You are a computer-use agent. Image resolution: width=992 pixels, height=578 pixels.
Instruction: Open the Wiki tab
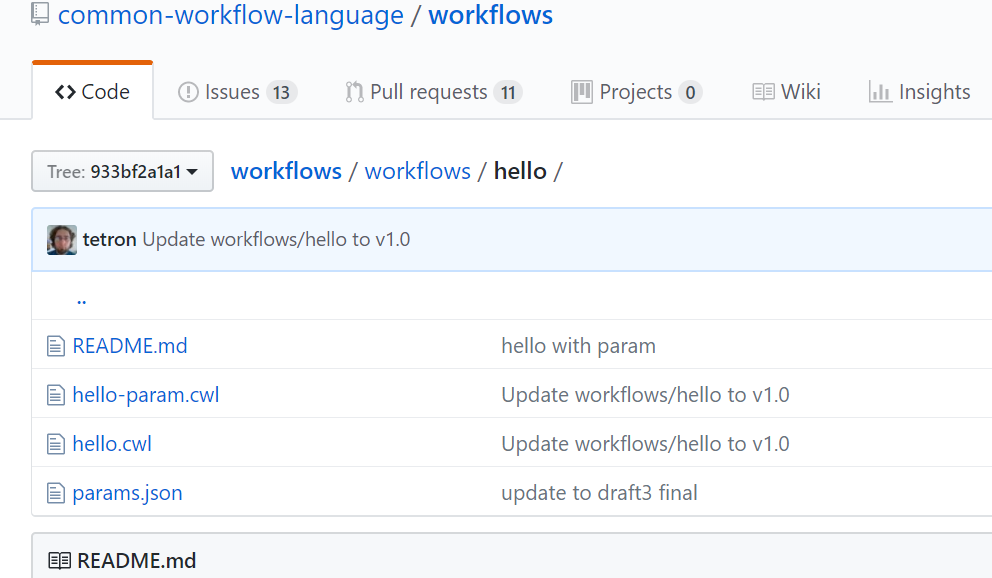point(786,92)
